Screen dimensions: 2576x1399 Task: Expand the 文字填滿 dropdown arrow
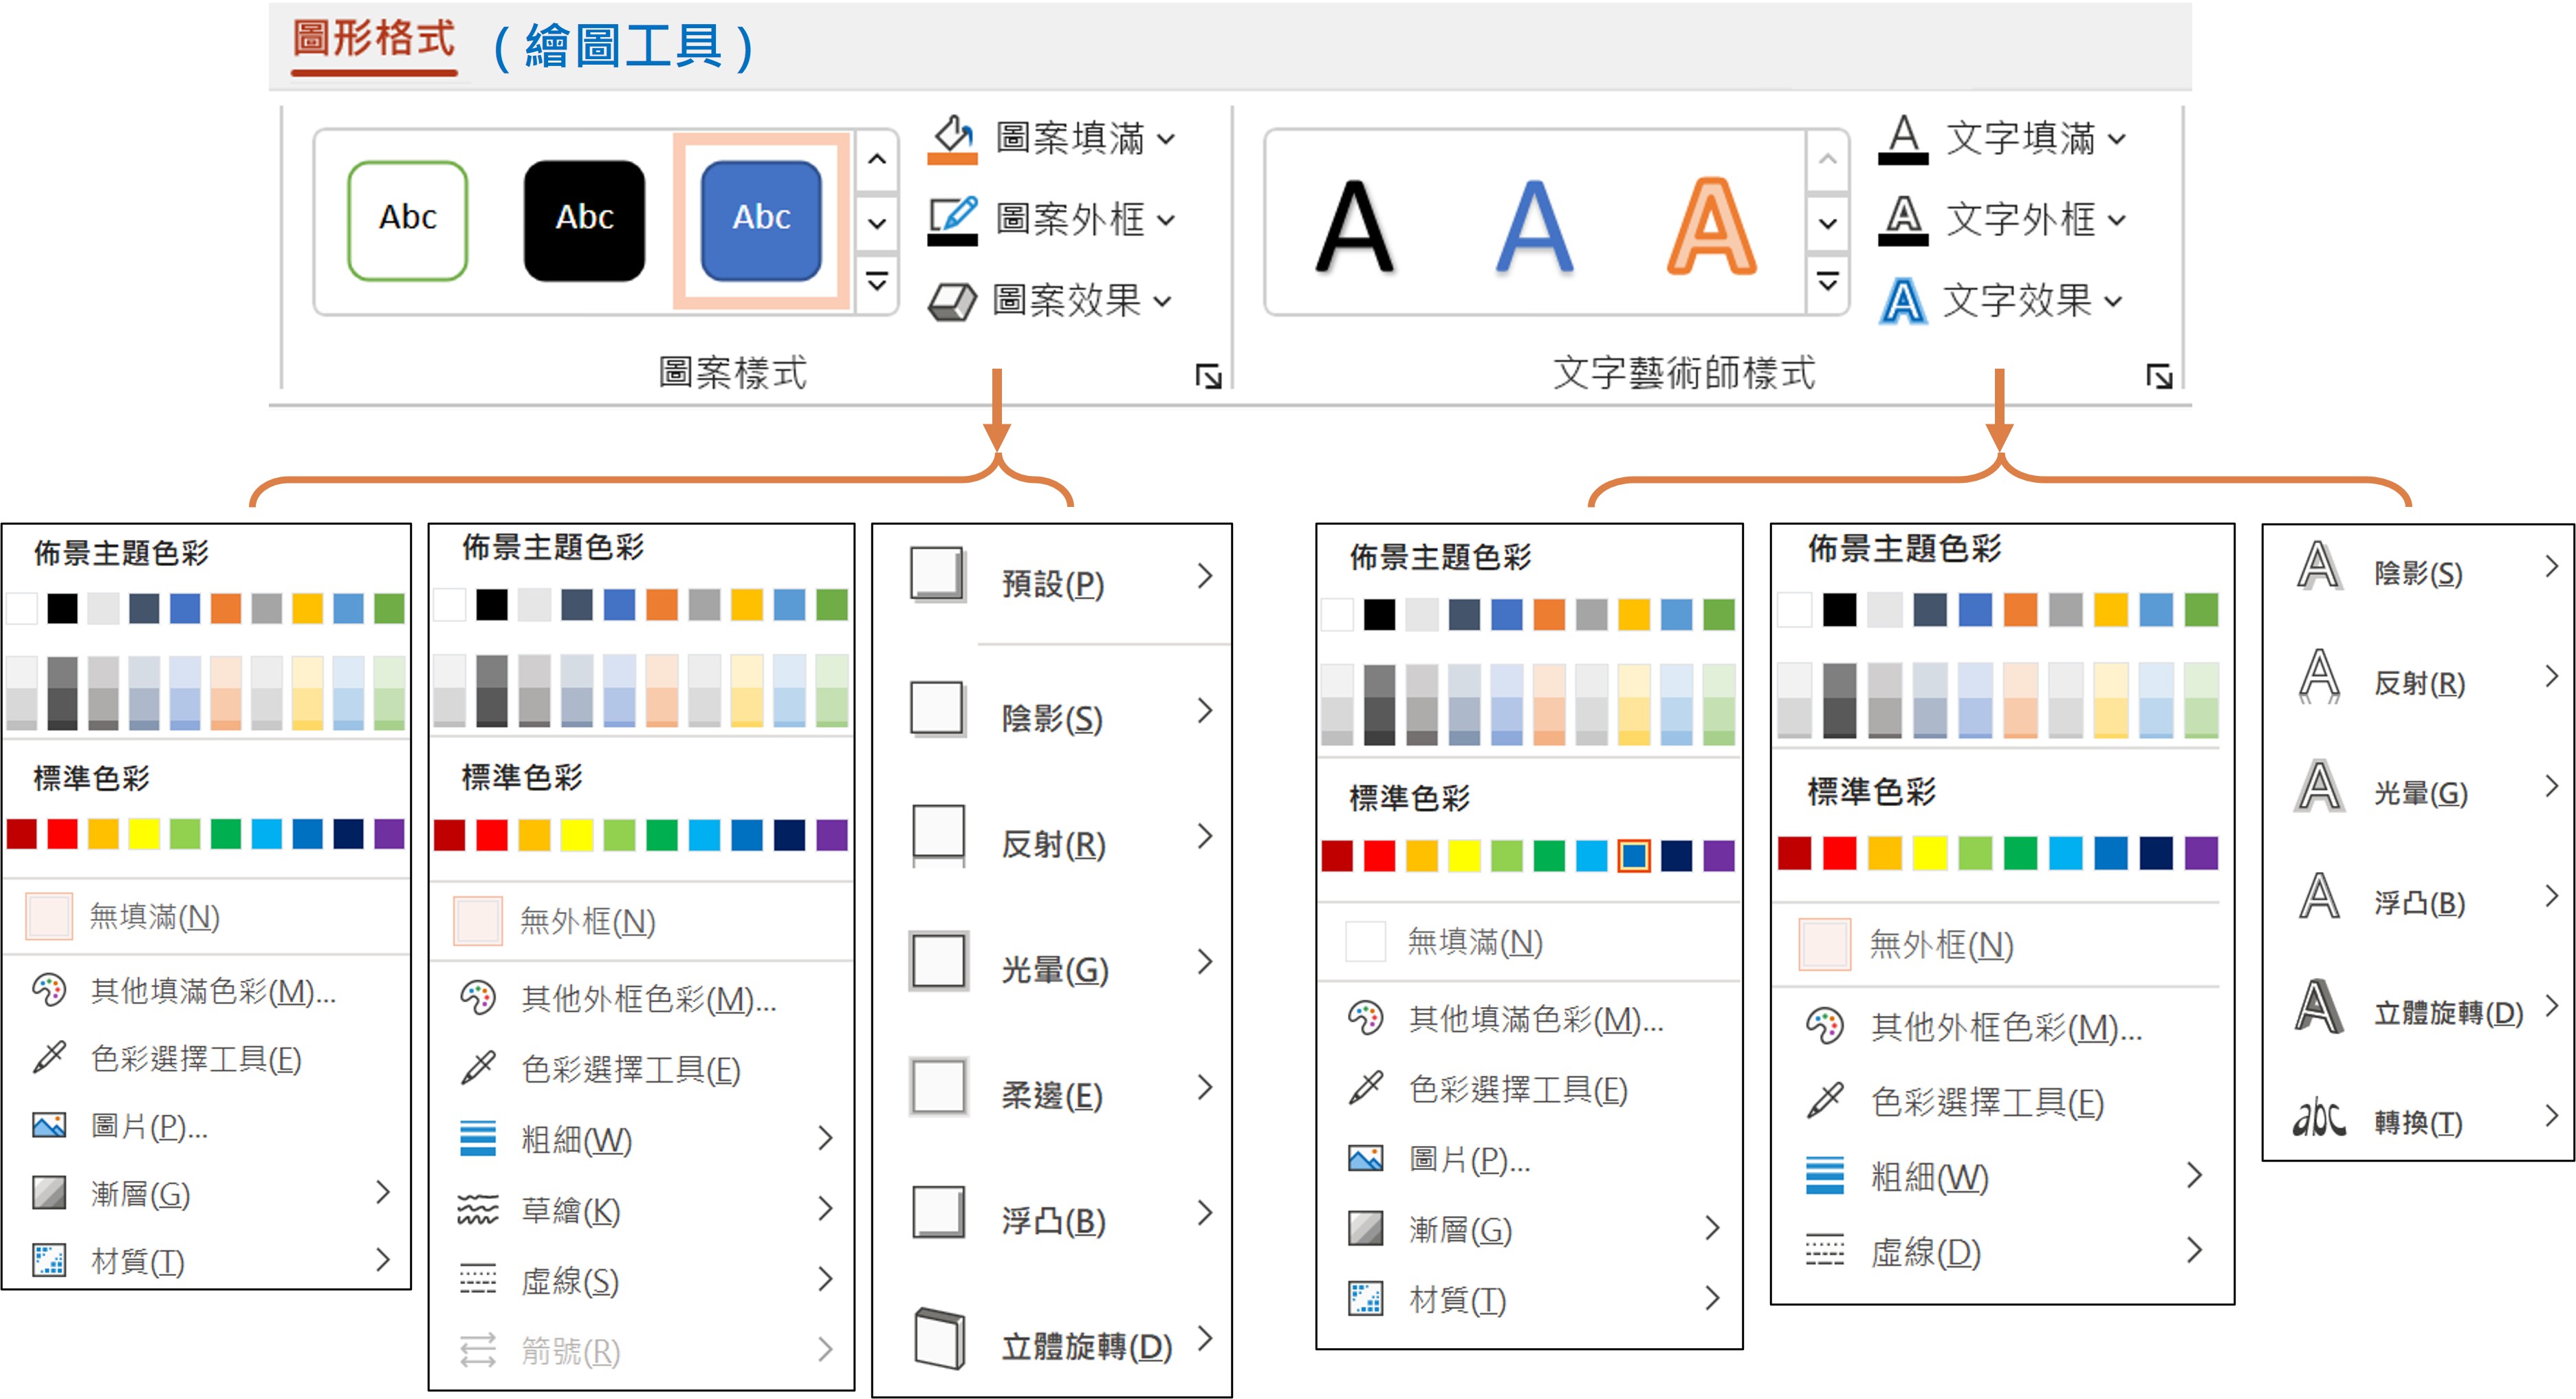(2118, 139)
